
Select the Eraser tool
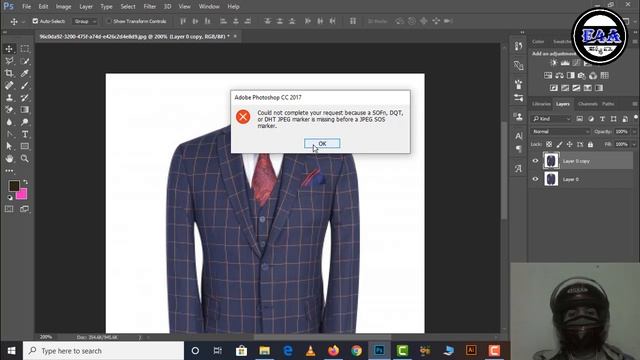coord(9,109)
